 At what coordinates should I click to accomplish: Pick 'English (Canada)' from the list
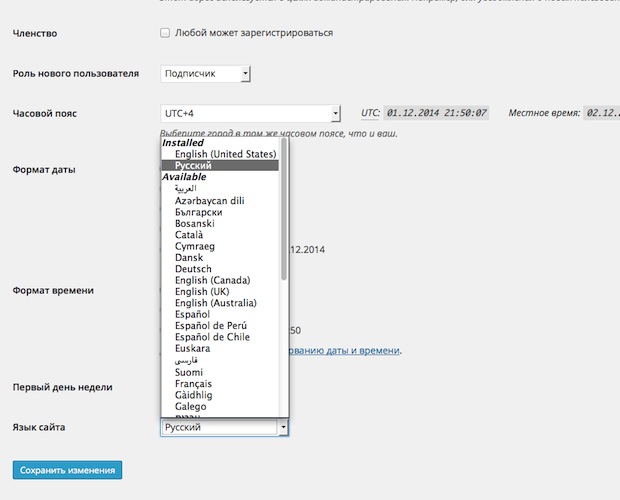click(x=212, y=280)
